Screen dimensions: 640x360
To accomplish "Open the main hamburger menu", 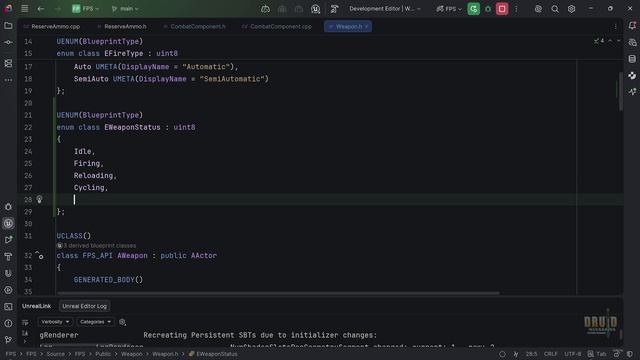I will tap(24, 9).
